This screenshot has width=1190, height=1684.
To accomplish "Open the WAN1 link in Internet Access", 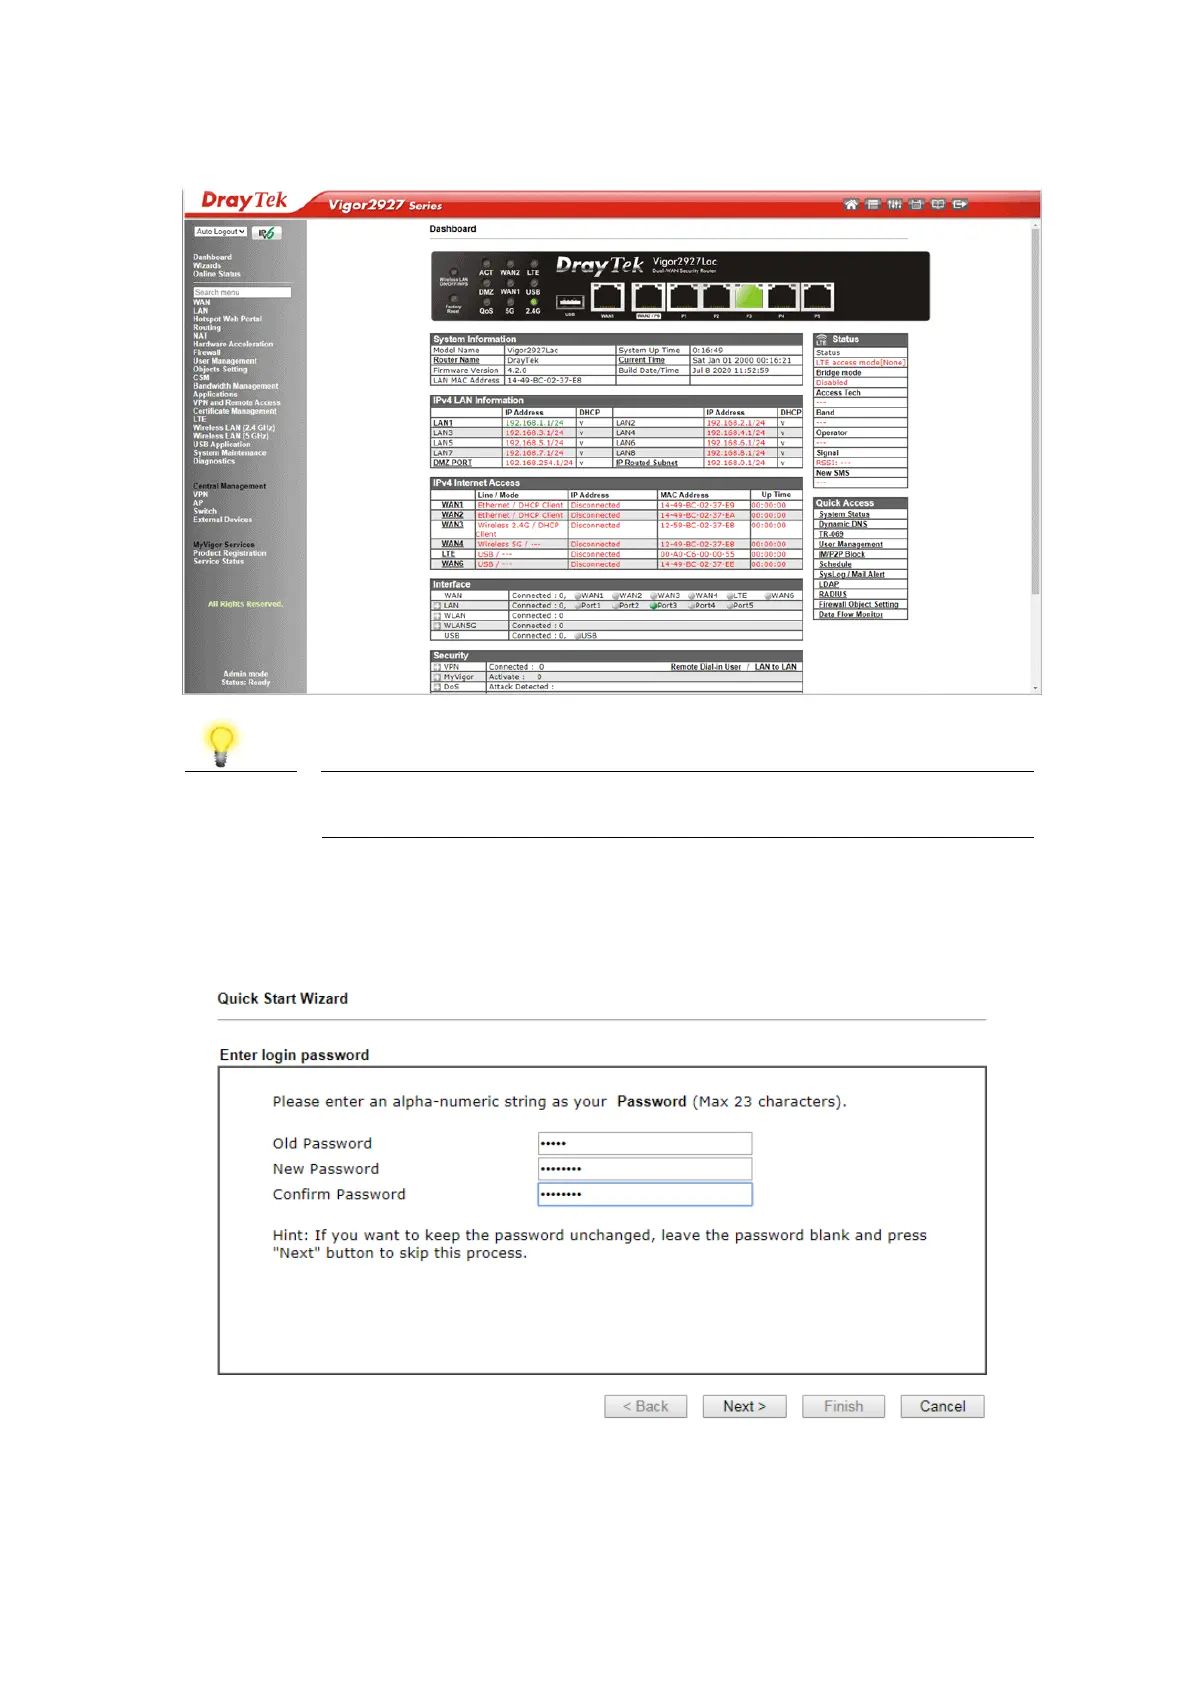I will click(x=453, y=505).
